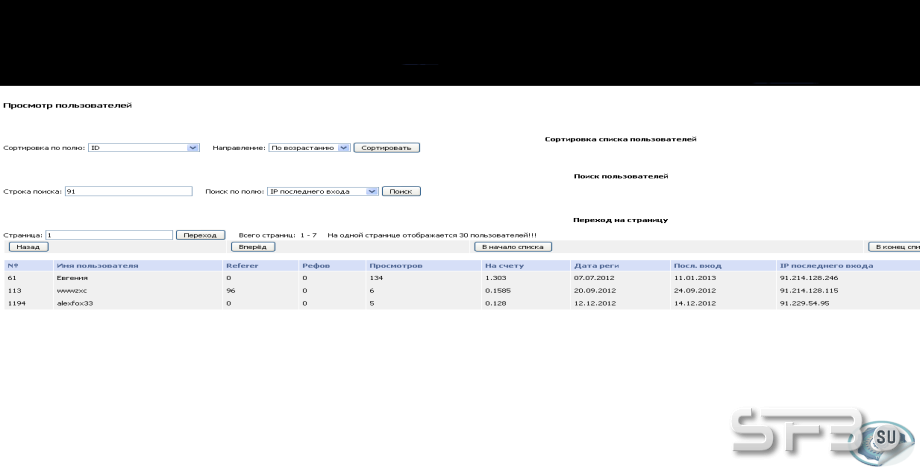This screenshot has width=920, height=470.
Task: Click the 'Поиск' button
Action: [401, 191]
